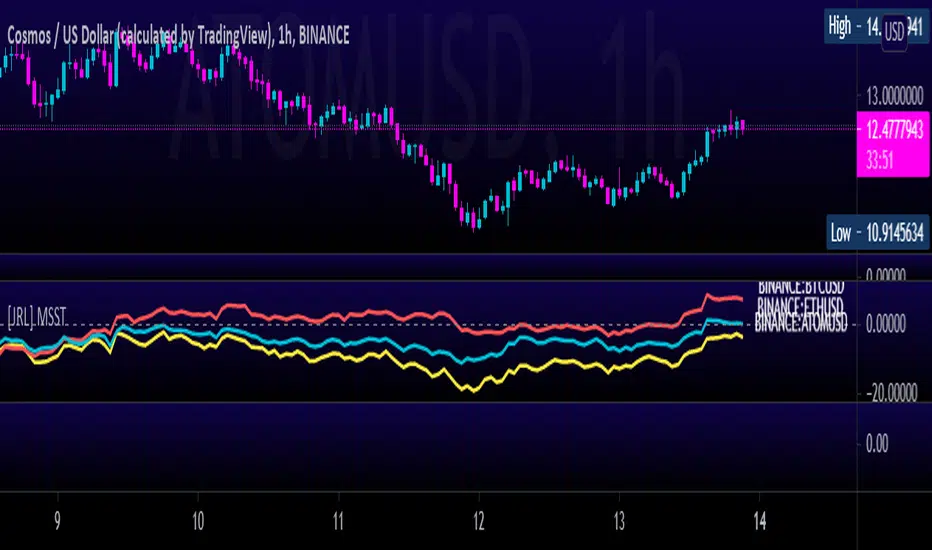This screenshot has height=550, width=932.
Task: Click the USD currency button
Action: click(x=894, y=32)
